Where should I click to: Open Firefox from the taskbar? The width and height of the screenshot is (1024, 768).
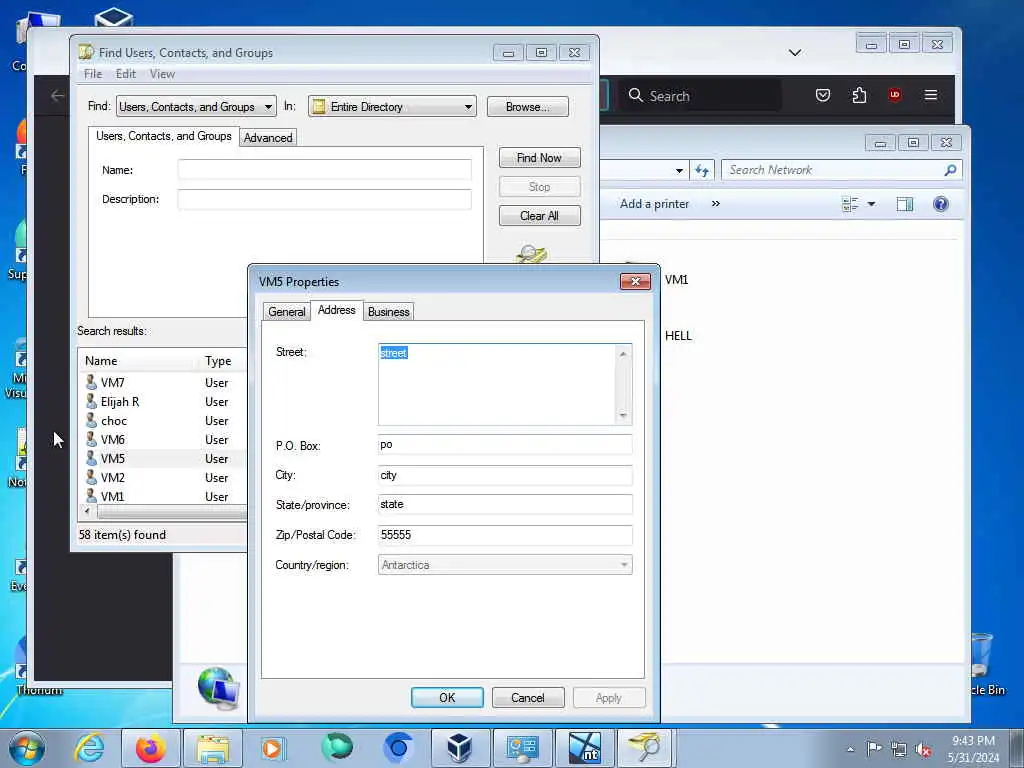(150, 748)
